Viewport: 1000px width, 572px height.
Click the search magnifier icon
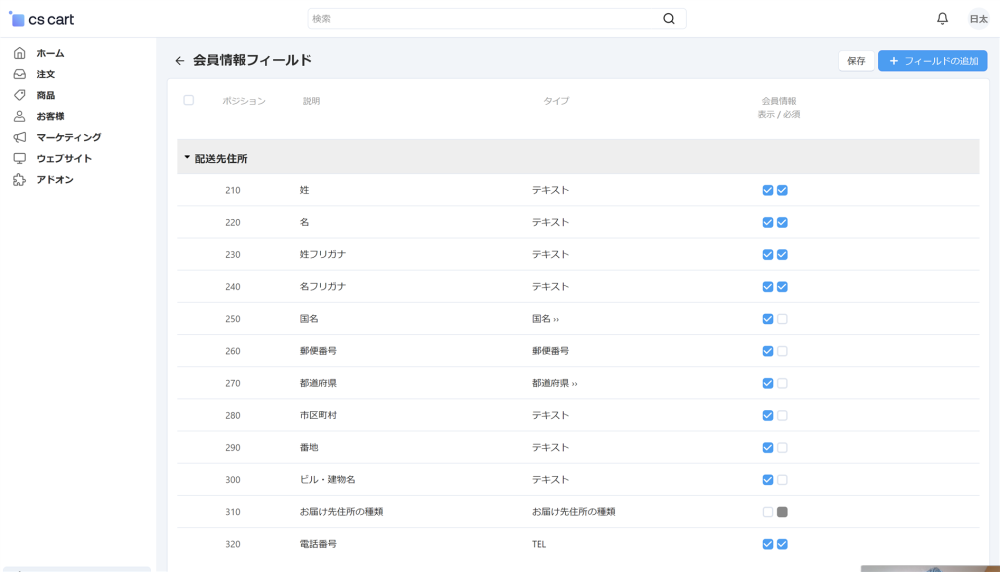click(x=669, y=19)
